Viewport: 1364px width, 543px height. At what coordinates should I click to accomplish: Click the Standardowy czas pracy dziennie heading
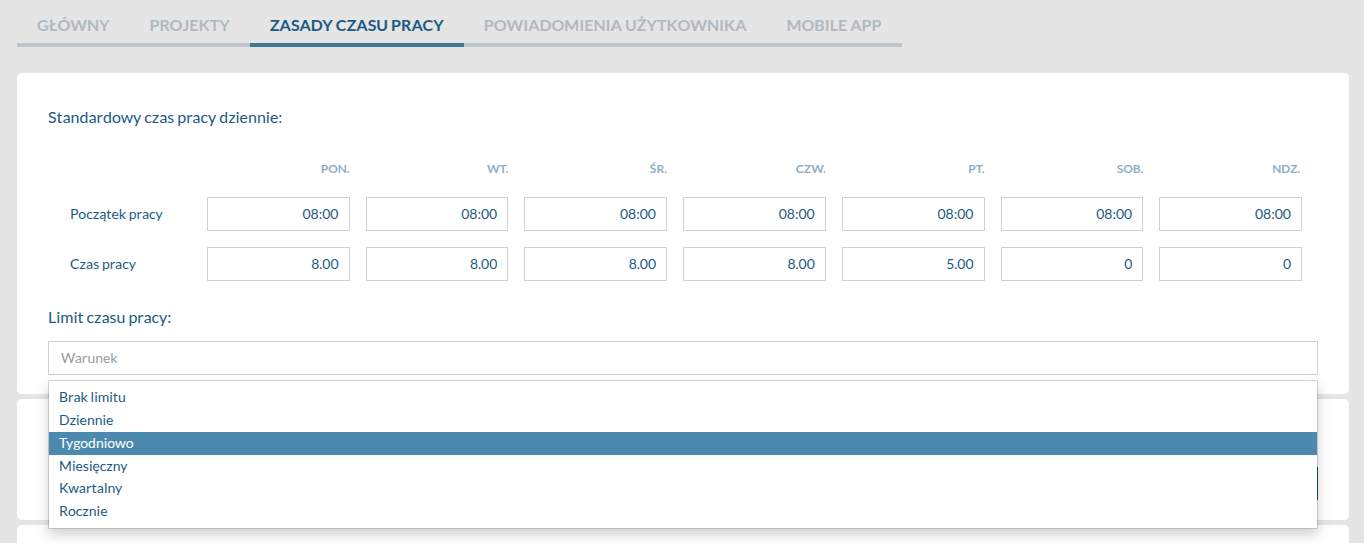[165, 118]
